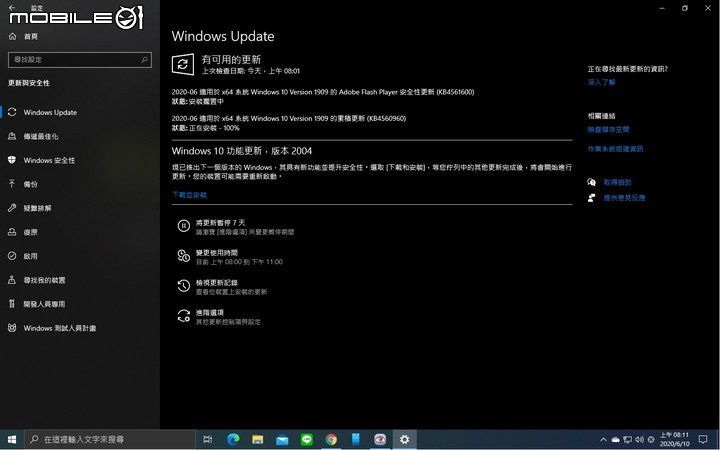Go back with the Settings back arrow

point(12,7)
